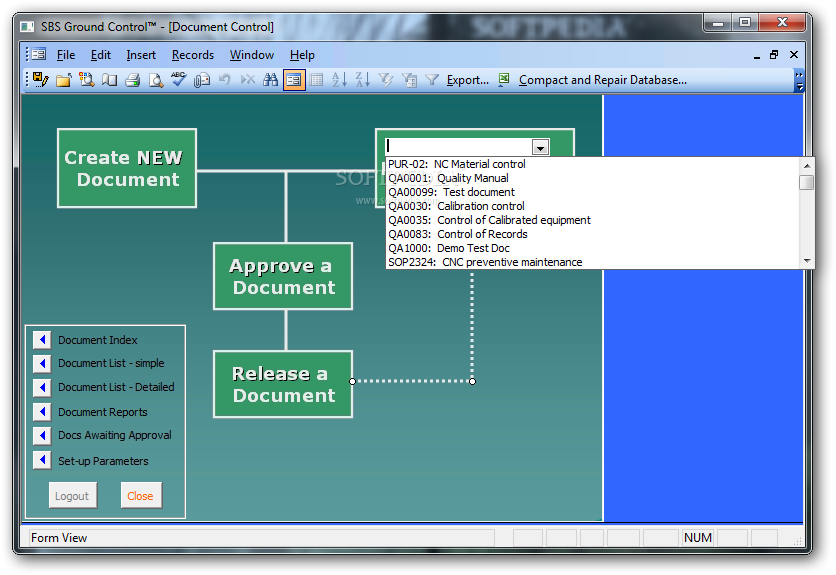This screenshot has width=836, height=575.
Task: Select QA00099: Test document
Action: 592,192
